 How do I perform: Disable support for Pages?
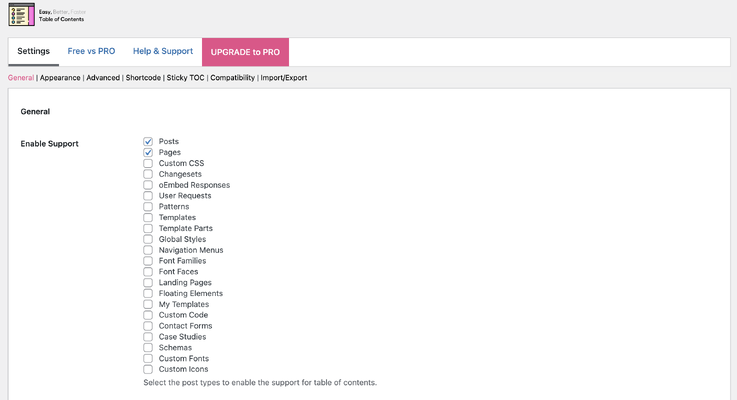pos(148,153)
